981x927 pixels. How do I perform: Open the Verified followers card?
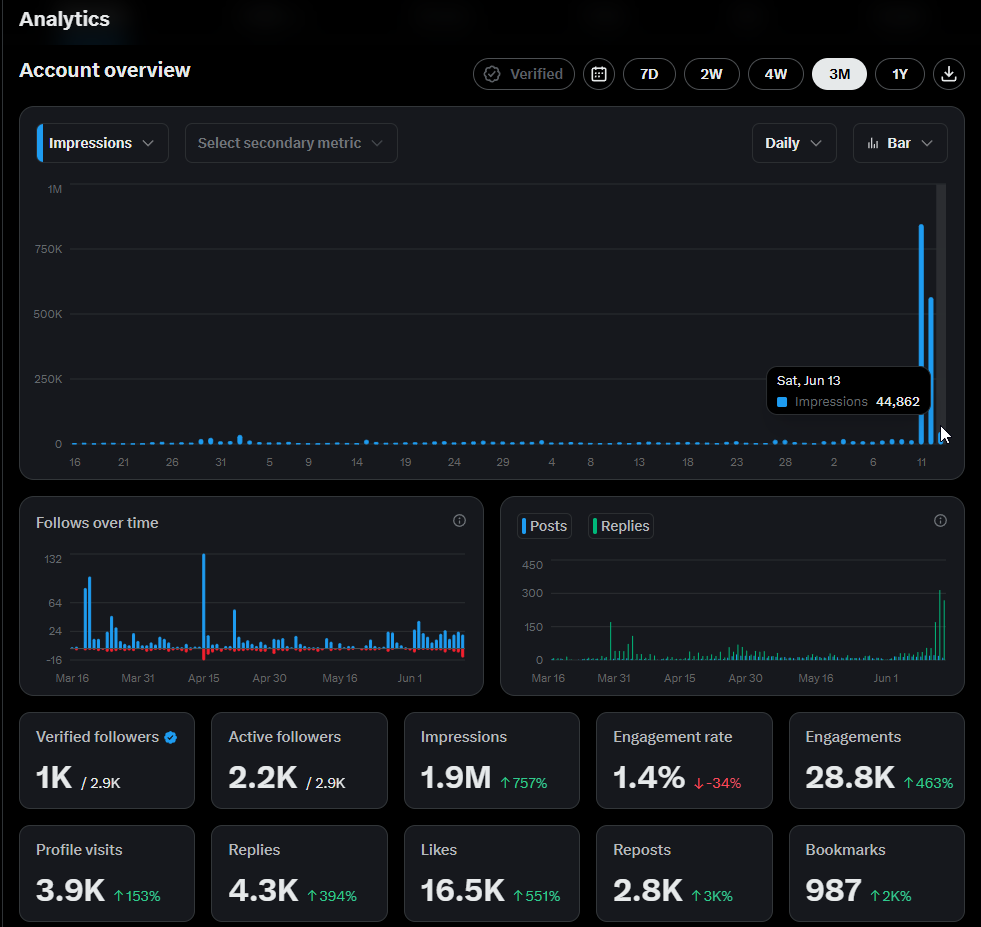pyautogui.click(x=107, y=761)
